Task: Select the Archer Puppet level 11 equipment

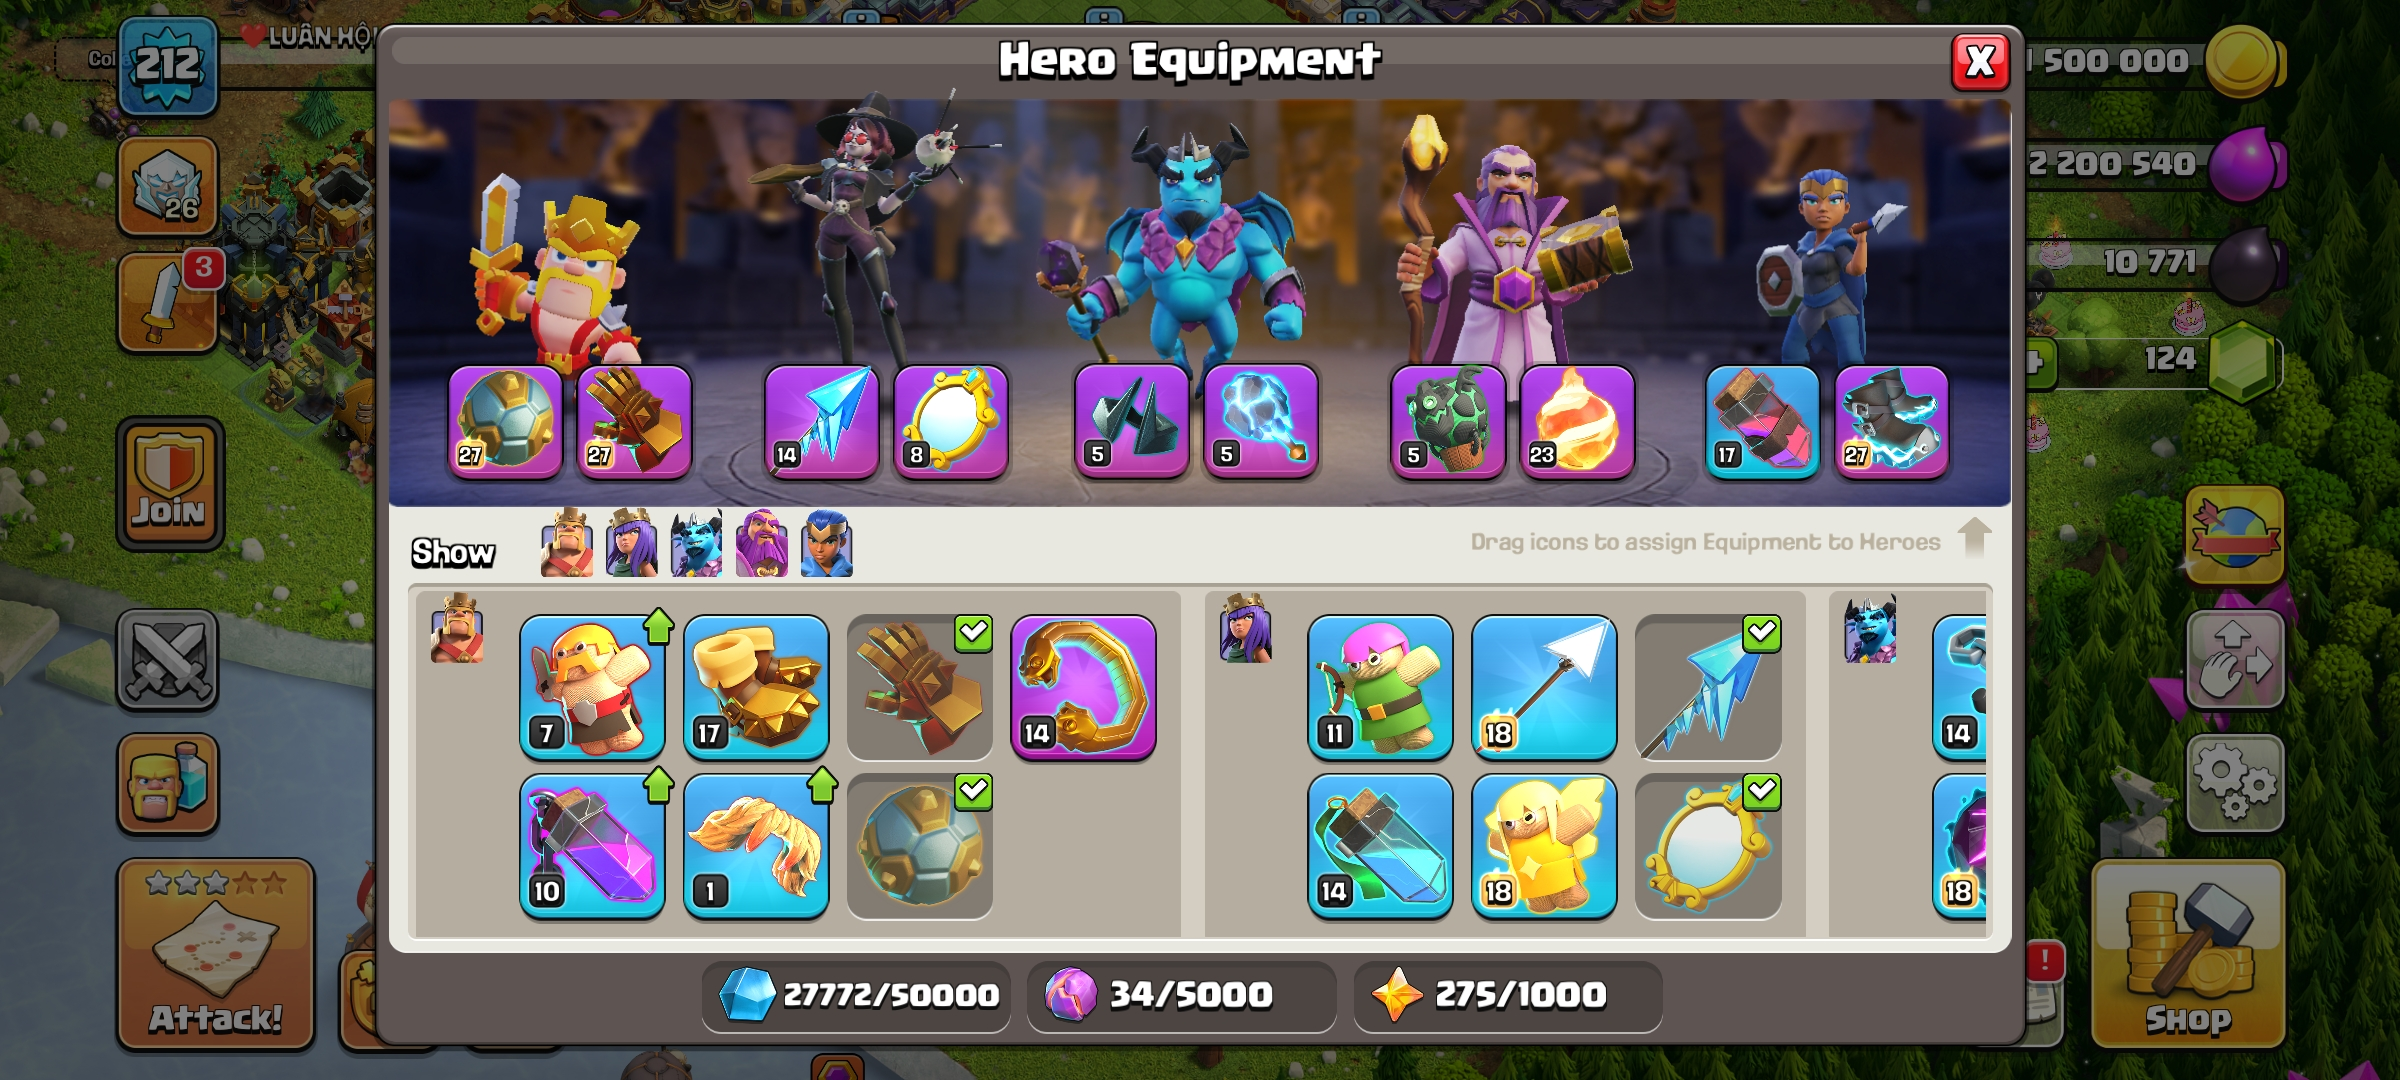Action: (x=1380, y=688)
